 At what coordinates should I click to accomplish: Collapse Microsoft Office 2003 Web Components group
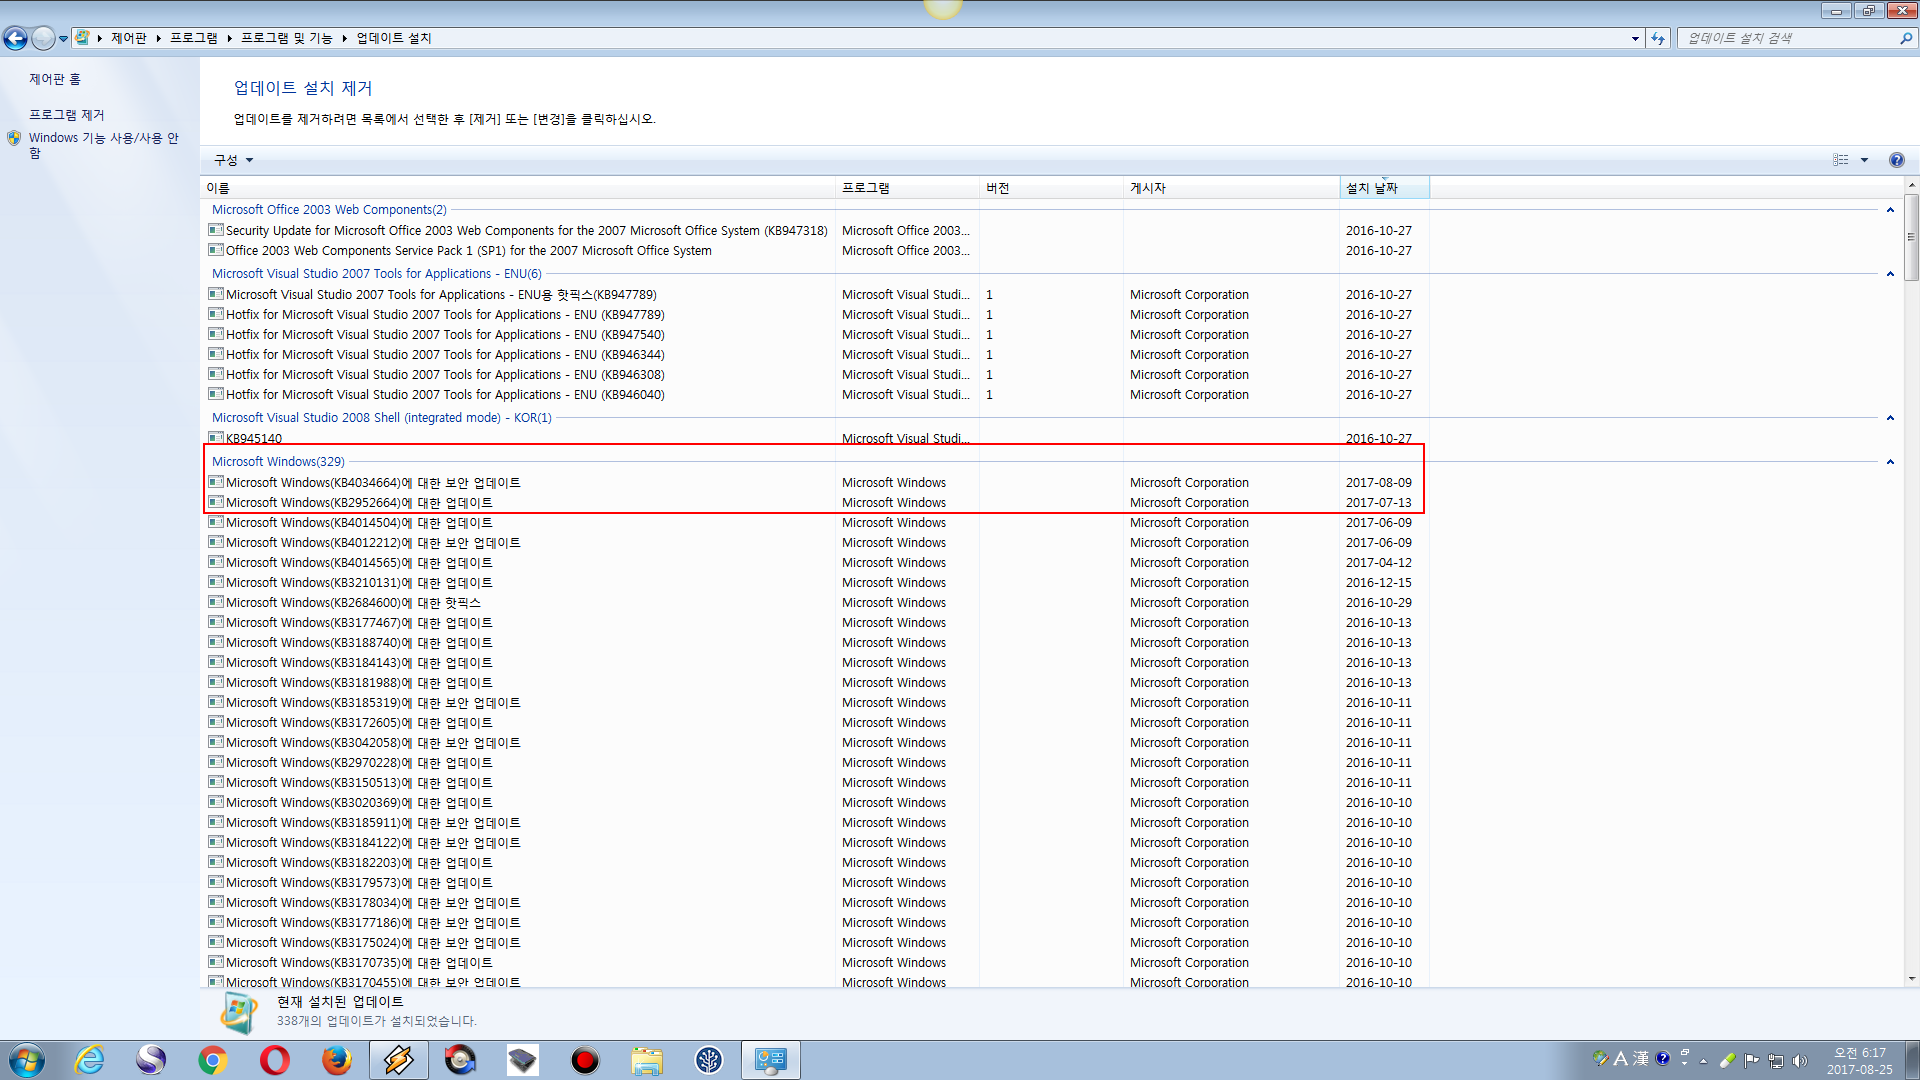point(1890,210)
